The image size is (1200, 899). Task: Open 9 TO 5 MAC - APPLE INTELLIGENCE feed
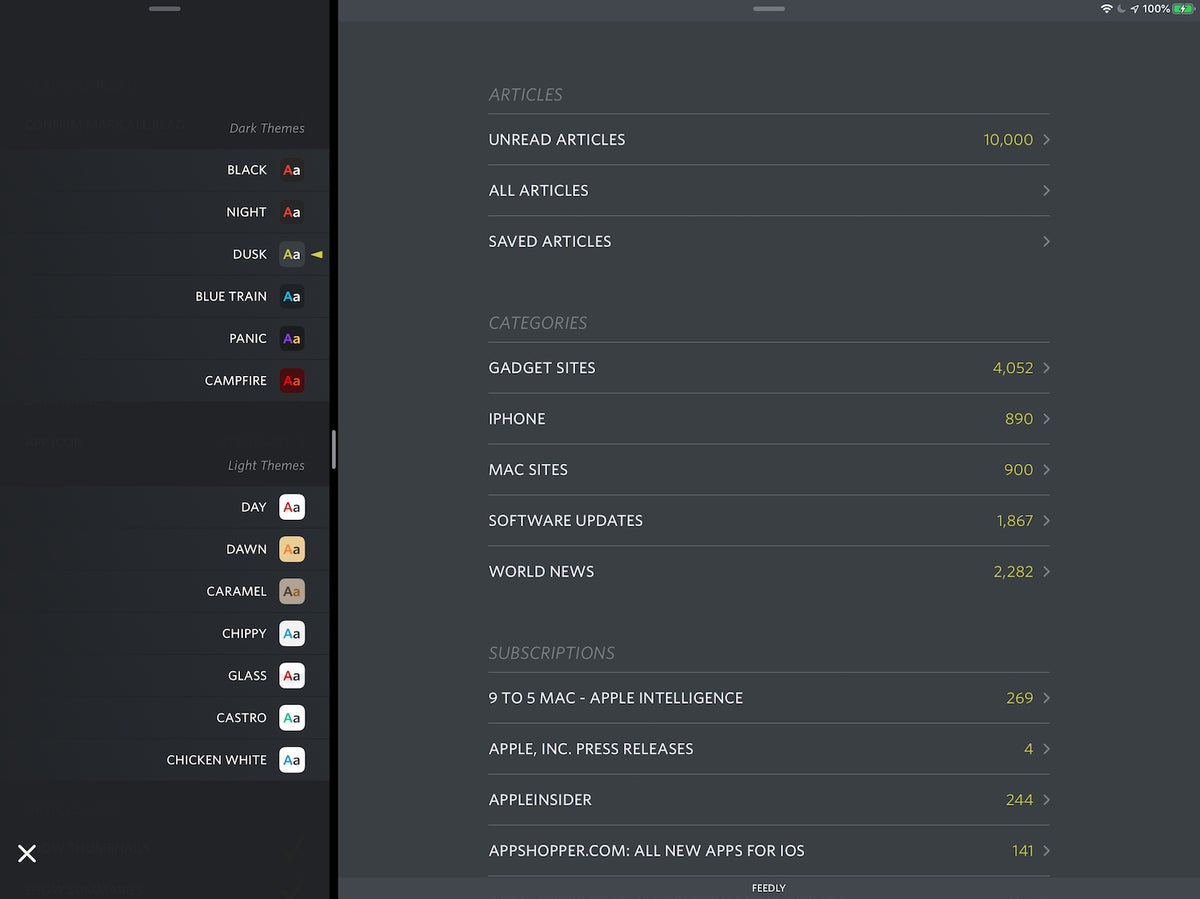[769, 698]
